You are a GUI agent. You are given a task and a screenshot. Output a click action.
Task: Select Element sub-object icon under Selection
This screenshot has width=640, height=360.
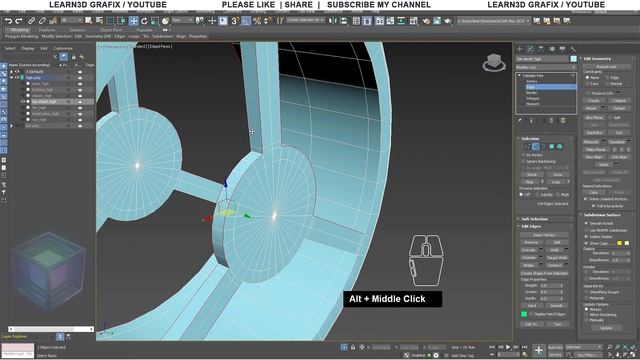pos(560,147)
